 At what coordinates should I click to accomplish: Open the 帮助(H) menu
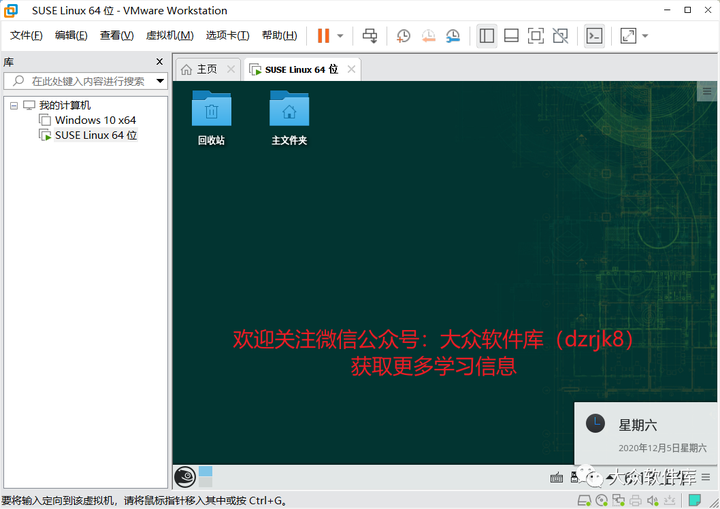279,35
